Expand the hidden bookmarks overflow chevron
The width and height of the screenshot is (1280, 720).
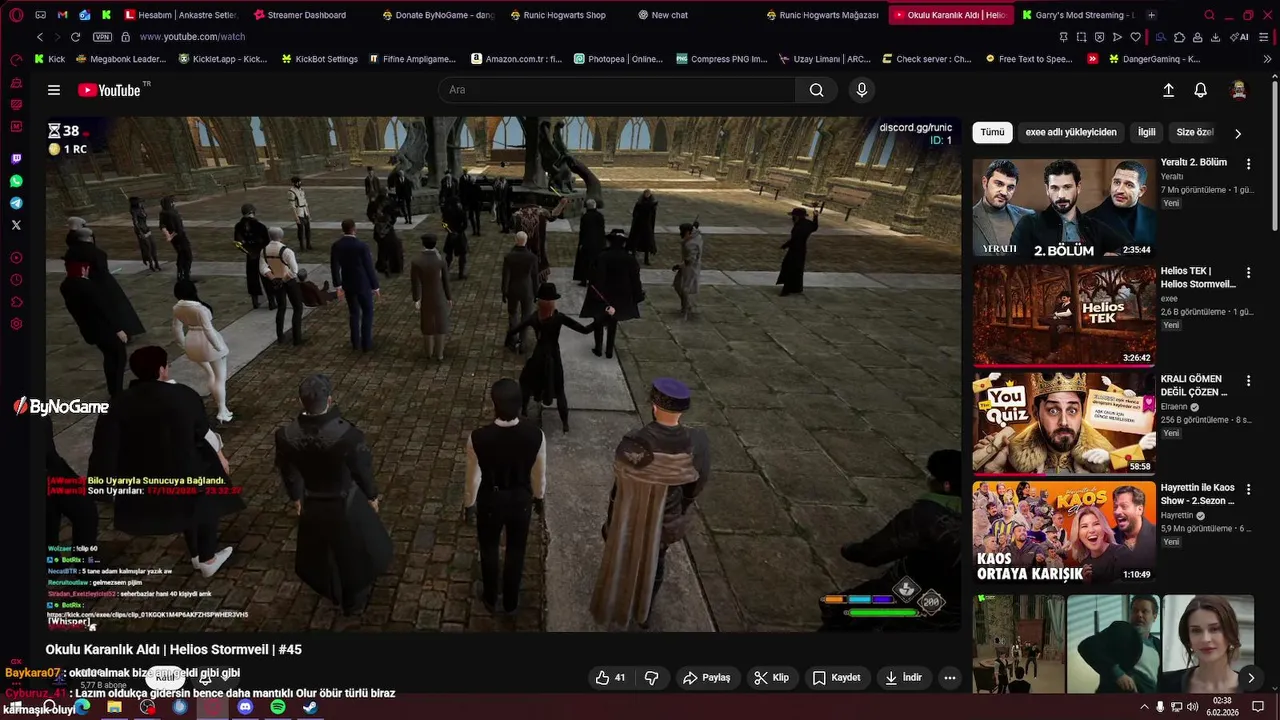[x=1268, y=59]
